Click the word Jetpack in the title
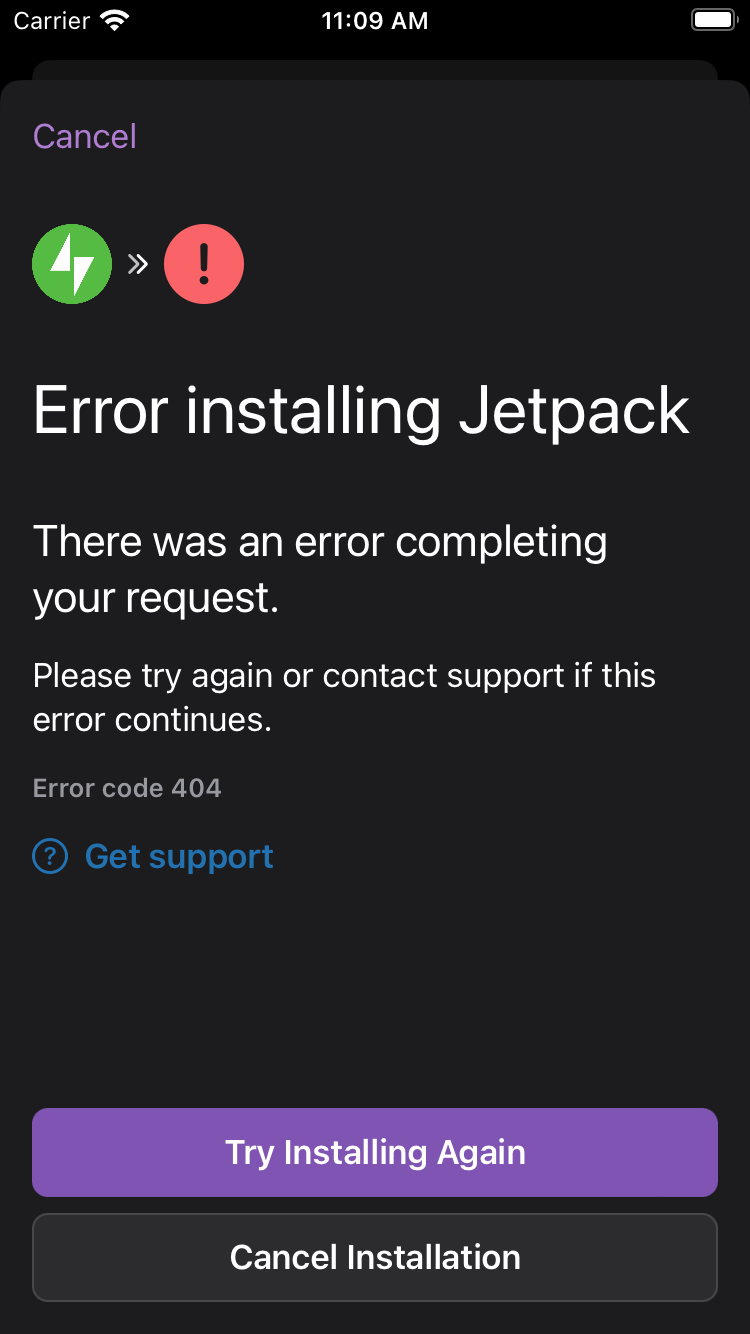Screen dimensions: 750x1334 coord(574,411)
